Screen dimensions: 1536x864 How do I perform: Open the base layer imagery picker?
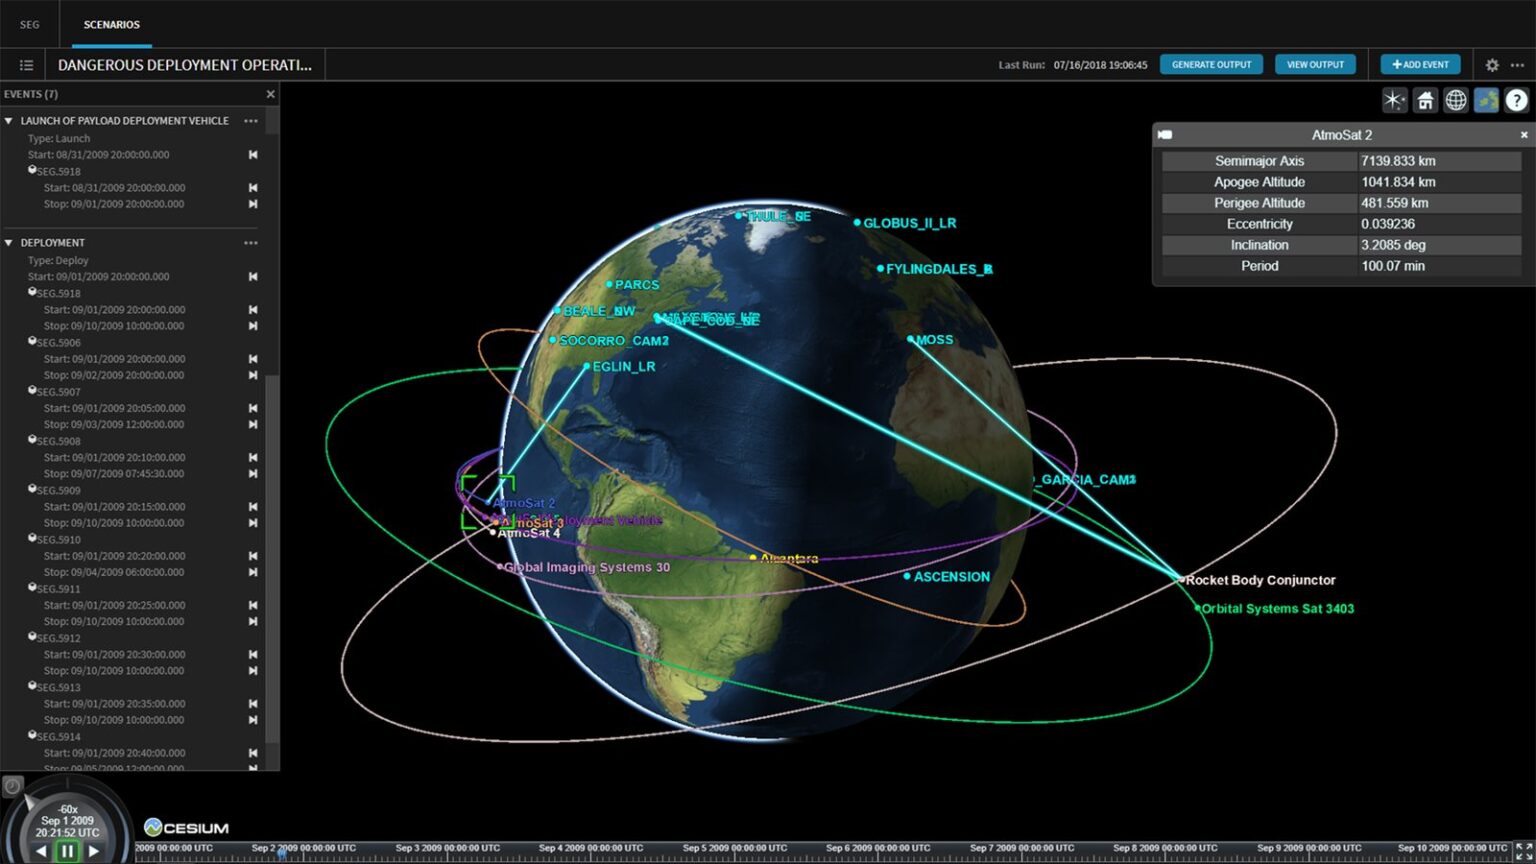click(x=1487, y=100)
